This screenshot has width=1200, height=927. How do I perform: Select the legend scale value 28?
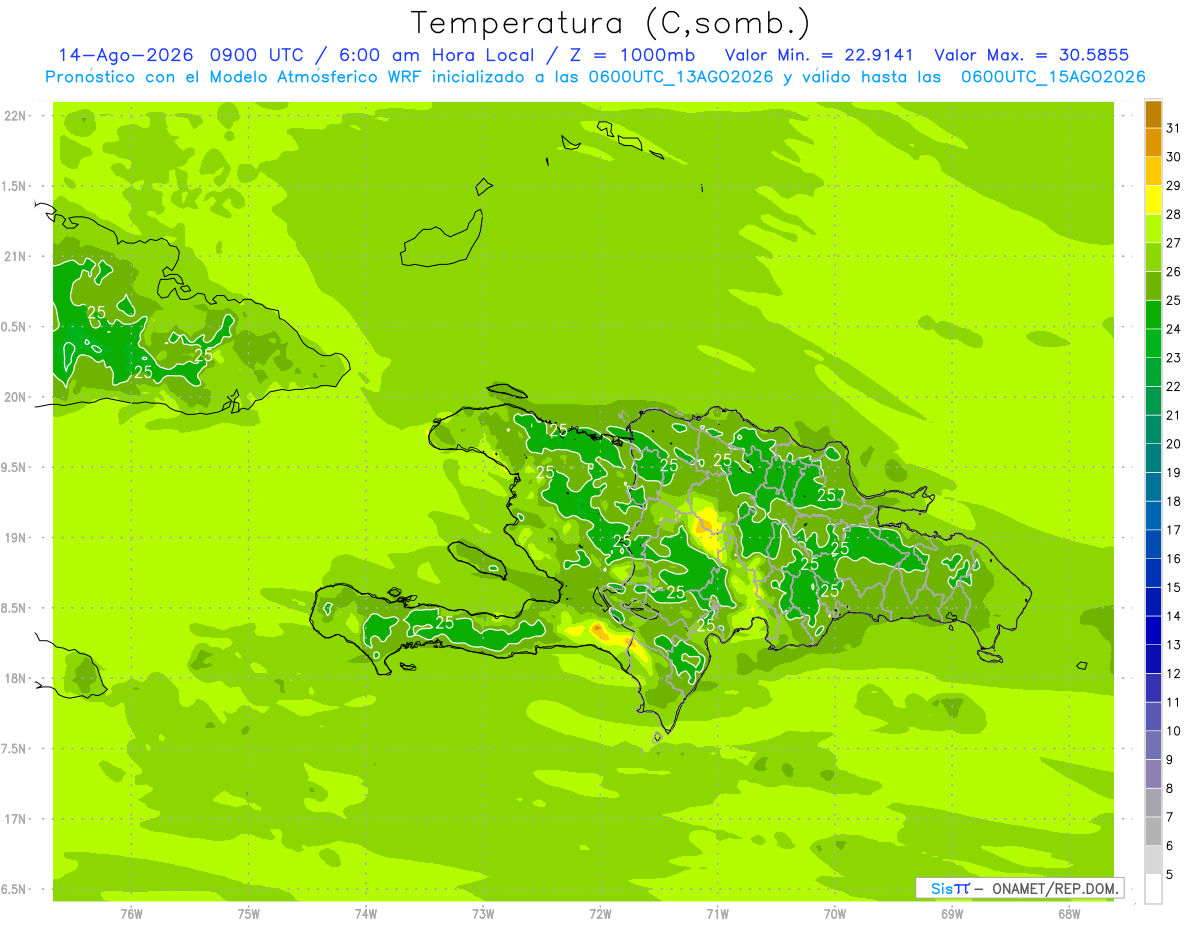tap(1174, 214)
